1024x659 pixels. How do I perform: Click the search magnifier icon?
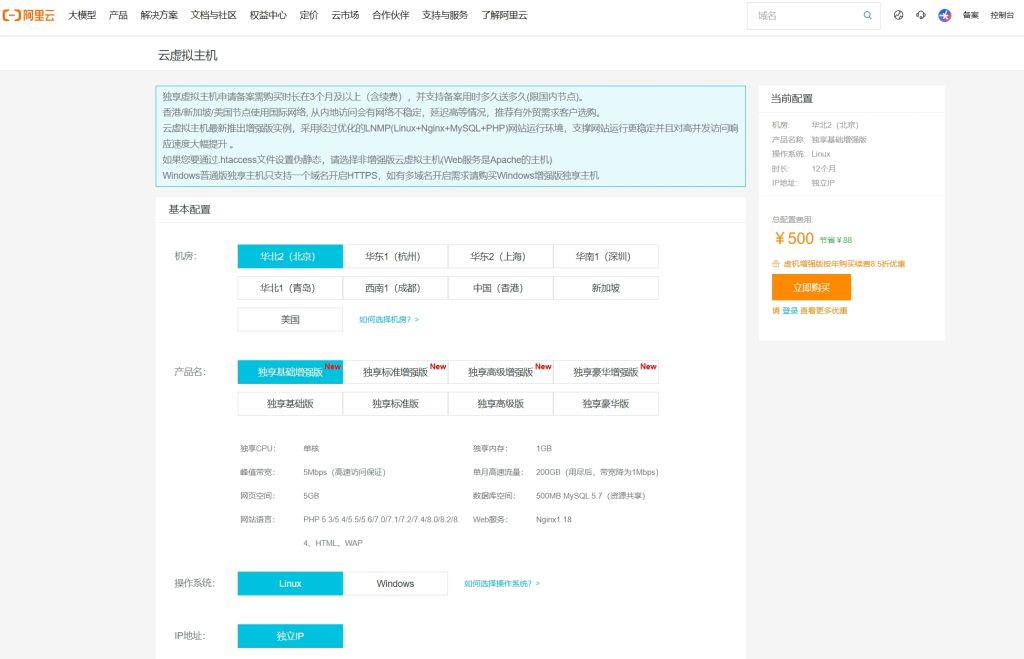[867, 15]
